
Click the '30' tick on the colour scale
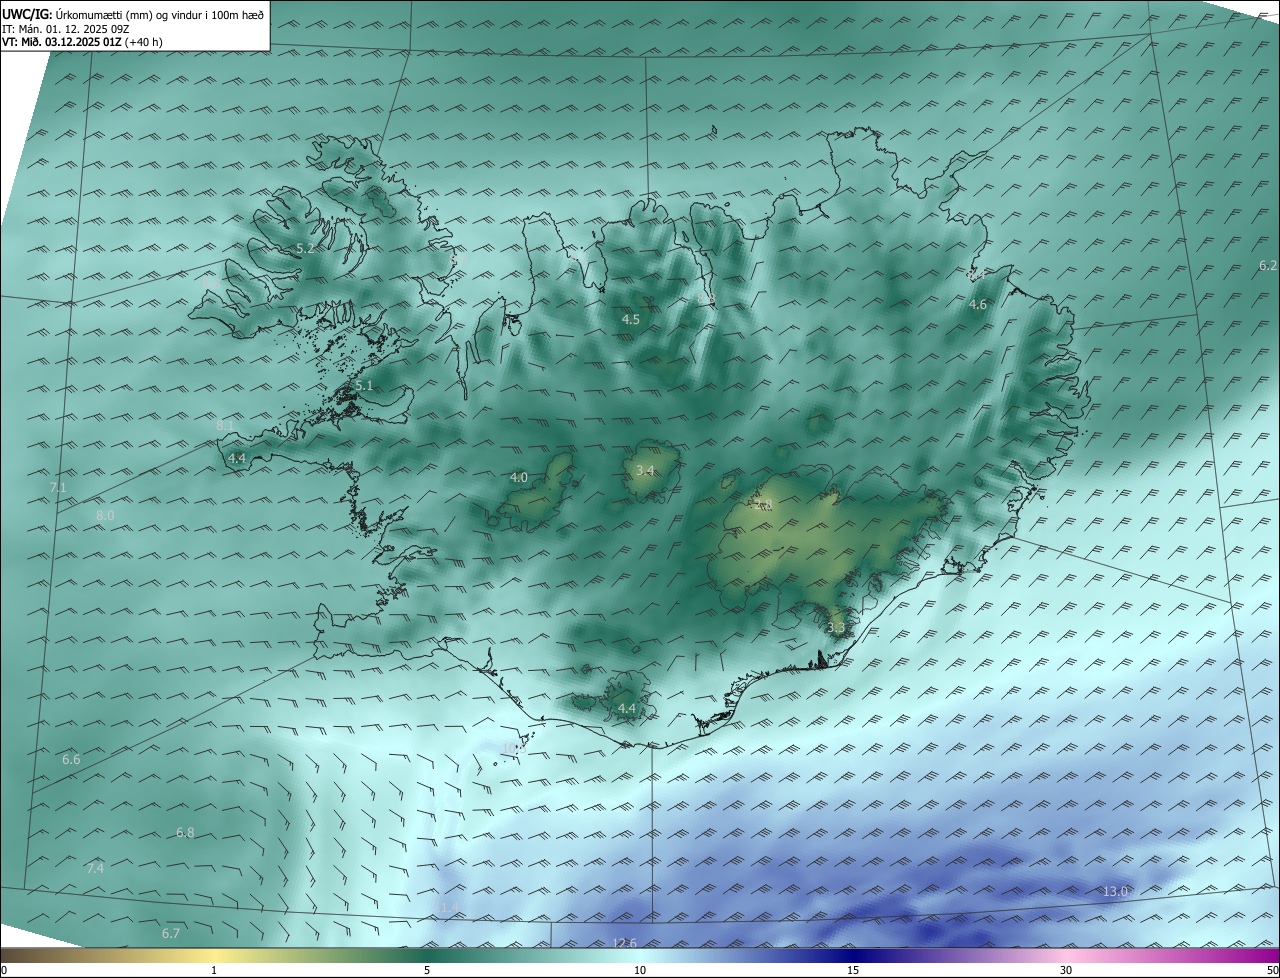pyautogui.click(x=1066, y=970)
